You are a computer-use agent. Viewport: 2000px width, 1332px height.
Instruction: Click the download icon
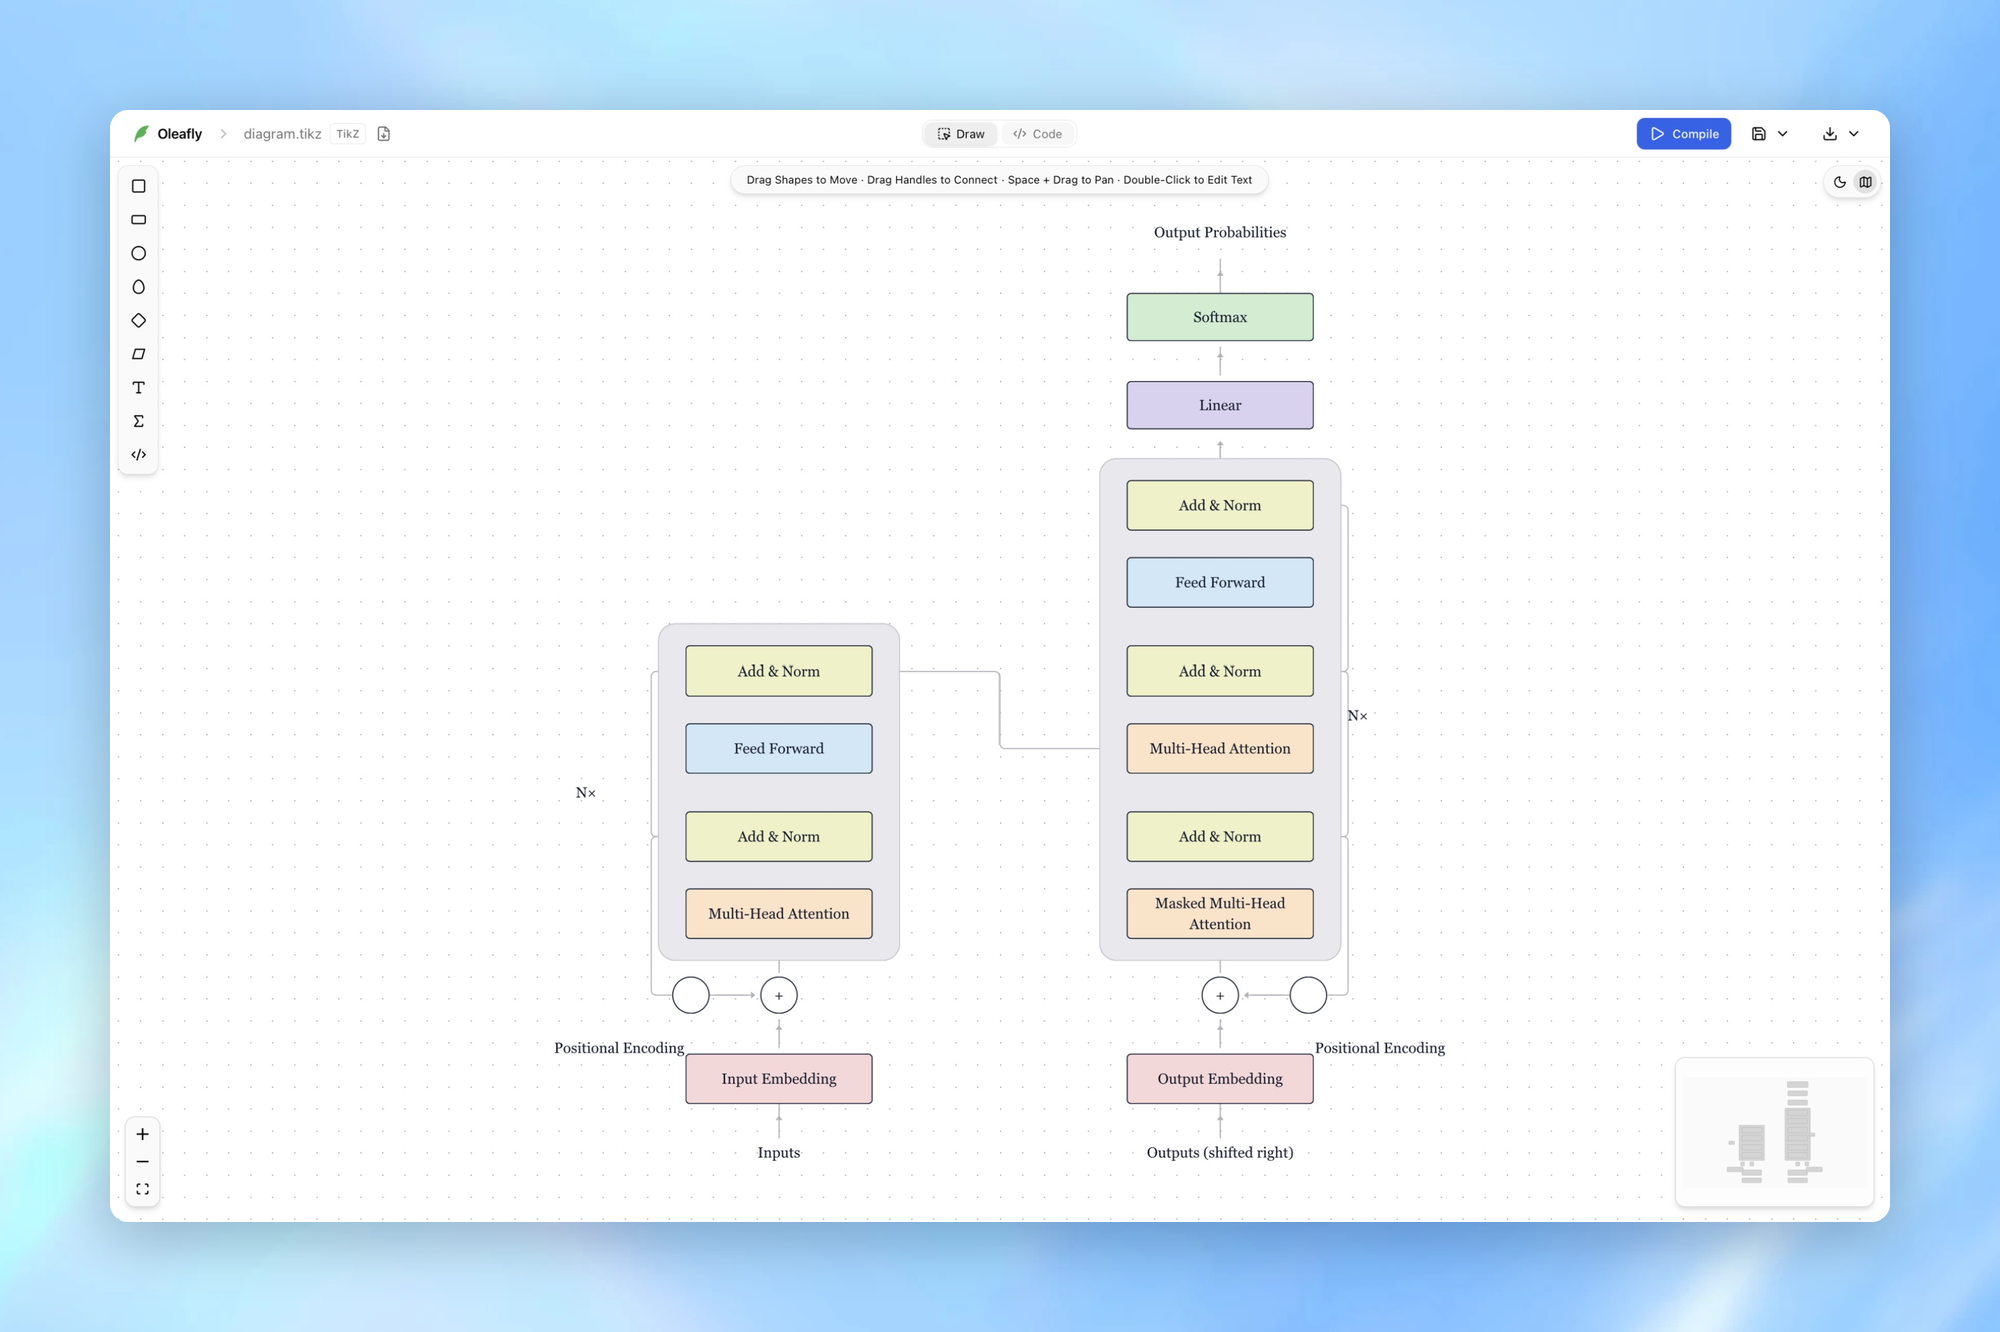1830,134
